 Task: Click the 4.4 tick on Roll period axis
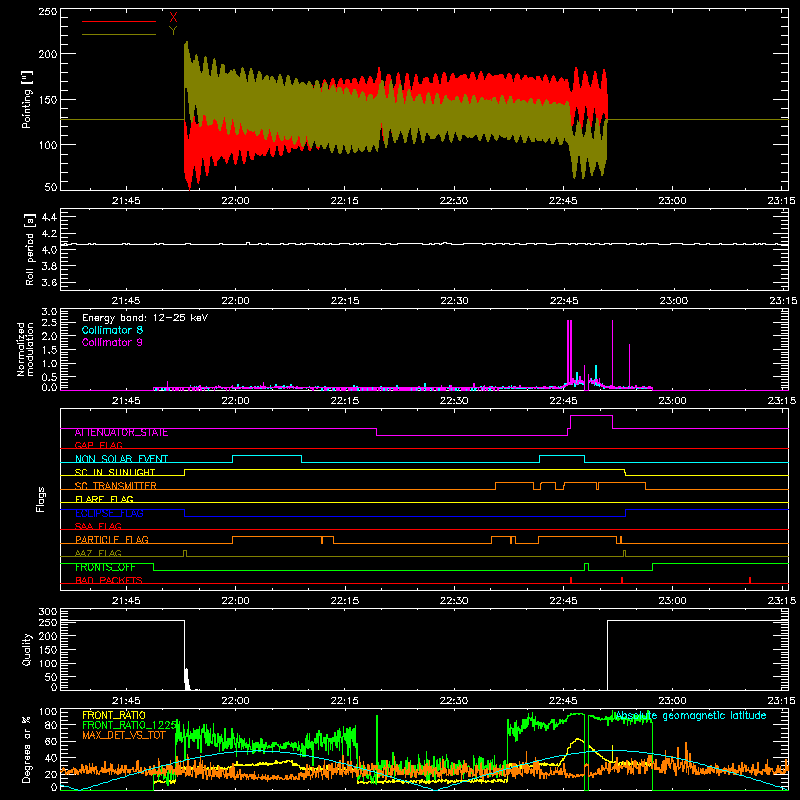(49, 217)
